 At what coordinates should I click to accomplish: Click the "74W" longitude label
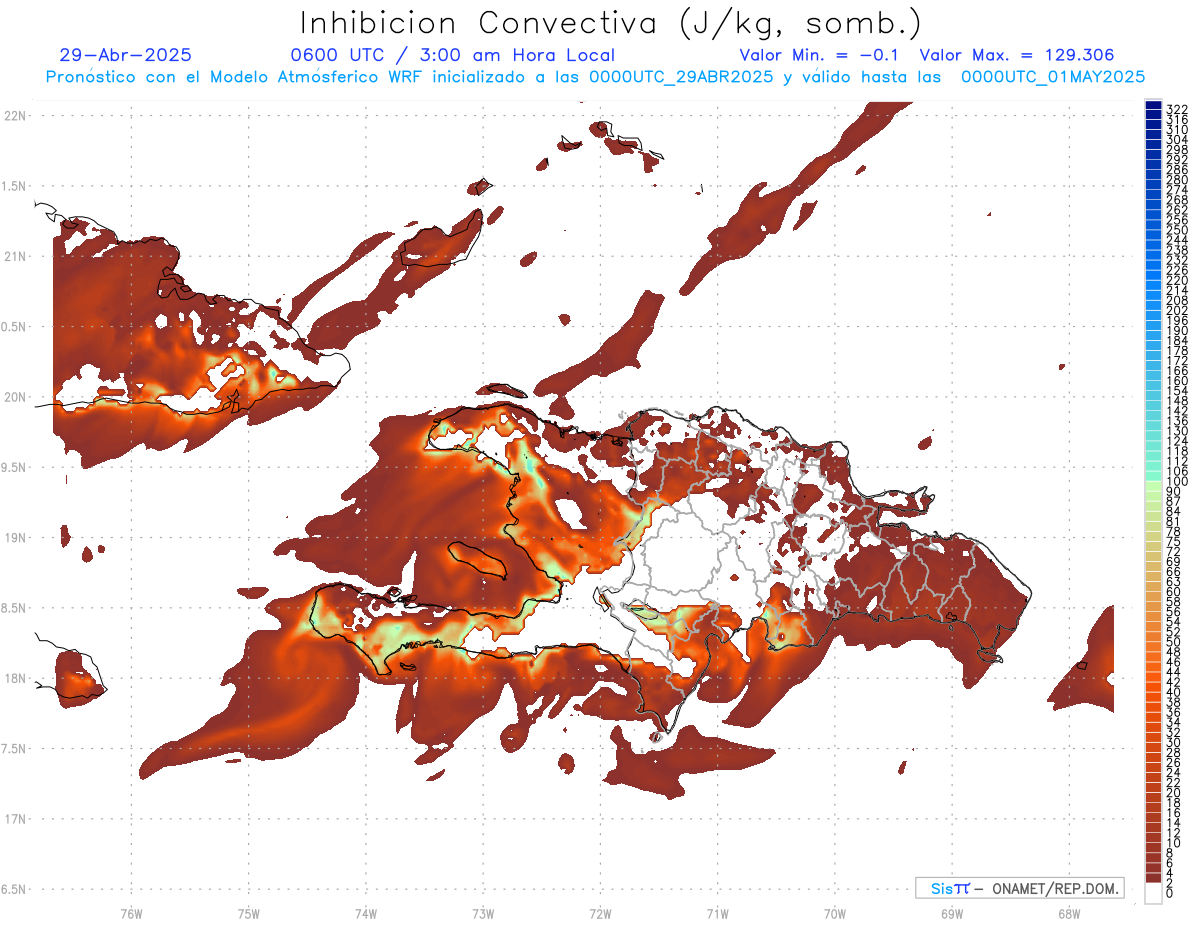(365, 912)
